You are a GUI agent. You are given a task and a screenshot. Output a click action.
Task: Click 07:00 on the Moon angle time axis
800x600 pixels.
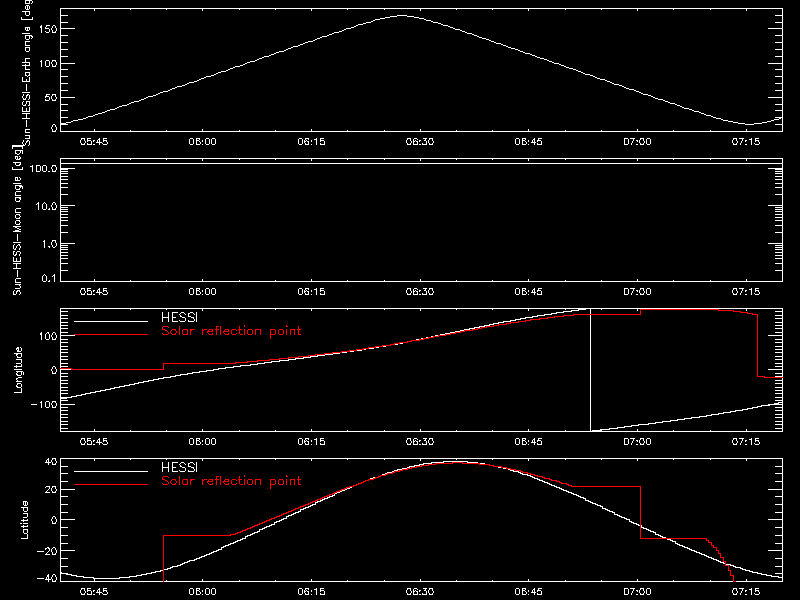click(x=637, y=292)
